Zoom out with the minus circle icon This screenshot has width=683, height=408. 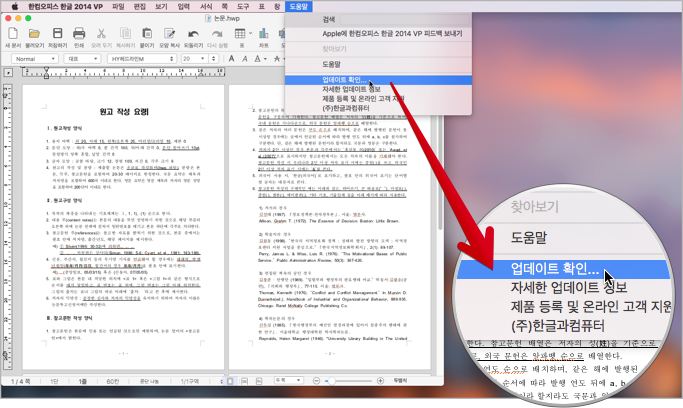[x=317, y=381]
